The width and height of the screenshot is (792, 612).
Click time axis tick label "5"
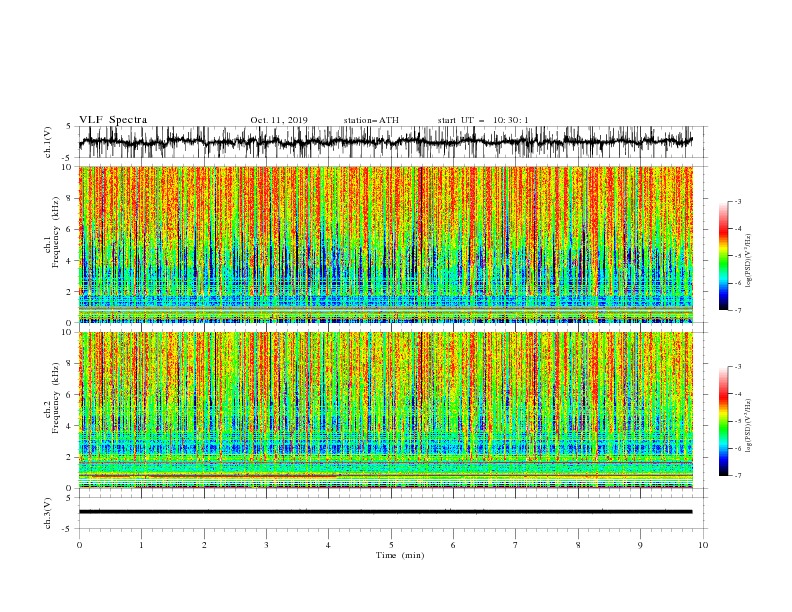pos(391,545)
